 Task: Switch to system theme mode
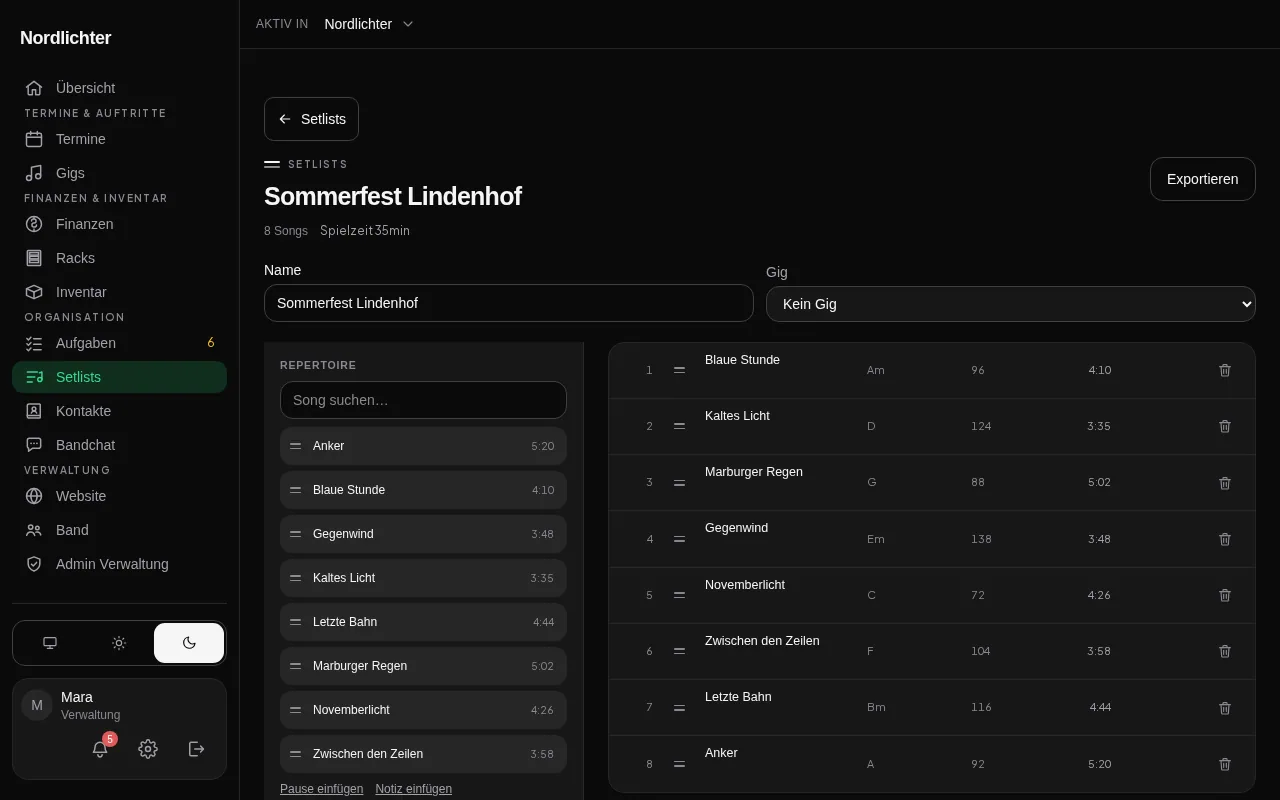tap(50, 643)
